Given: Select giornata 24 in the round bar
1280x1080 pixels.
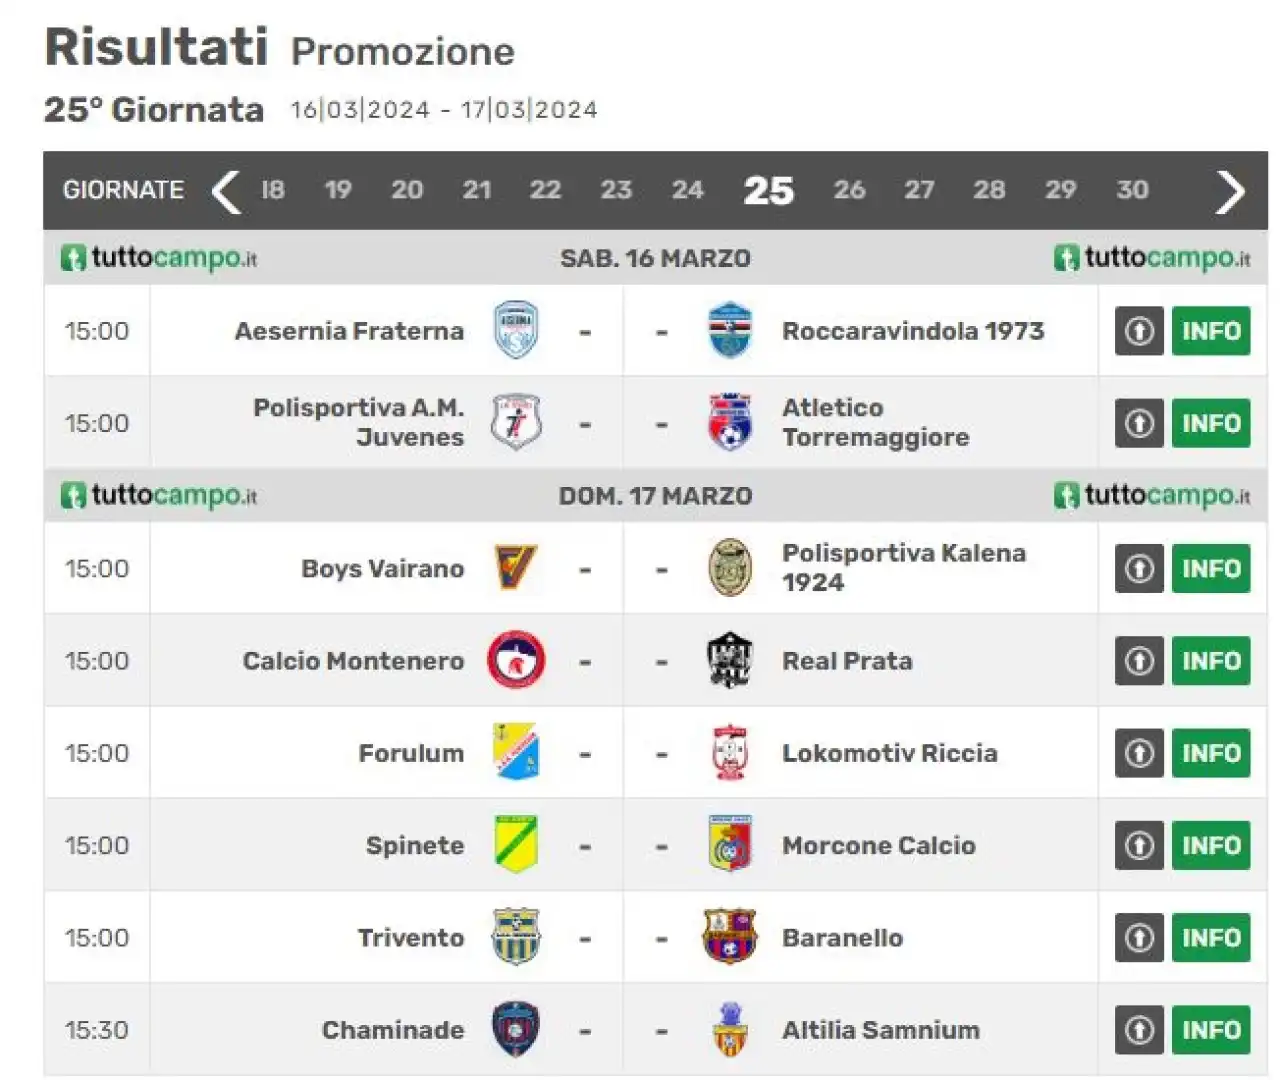Looking at the screenshot, I should pos(687,190).
